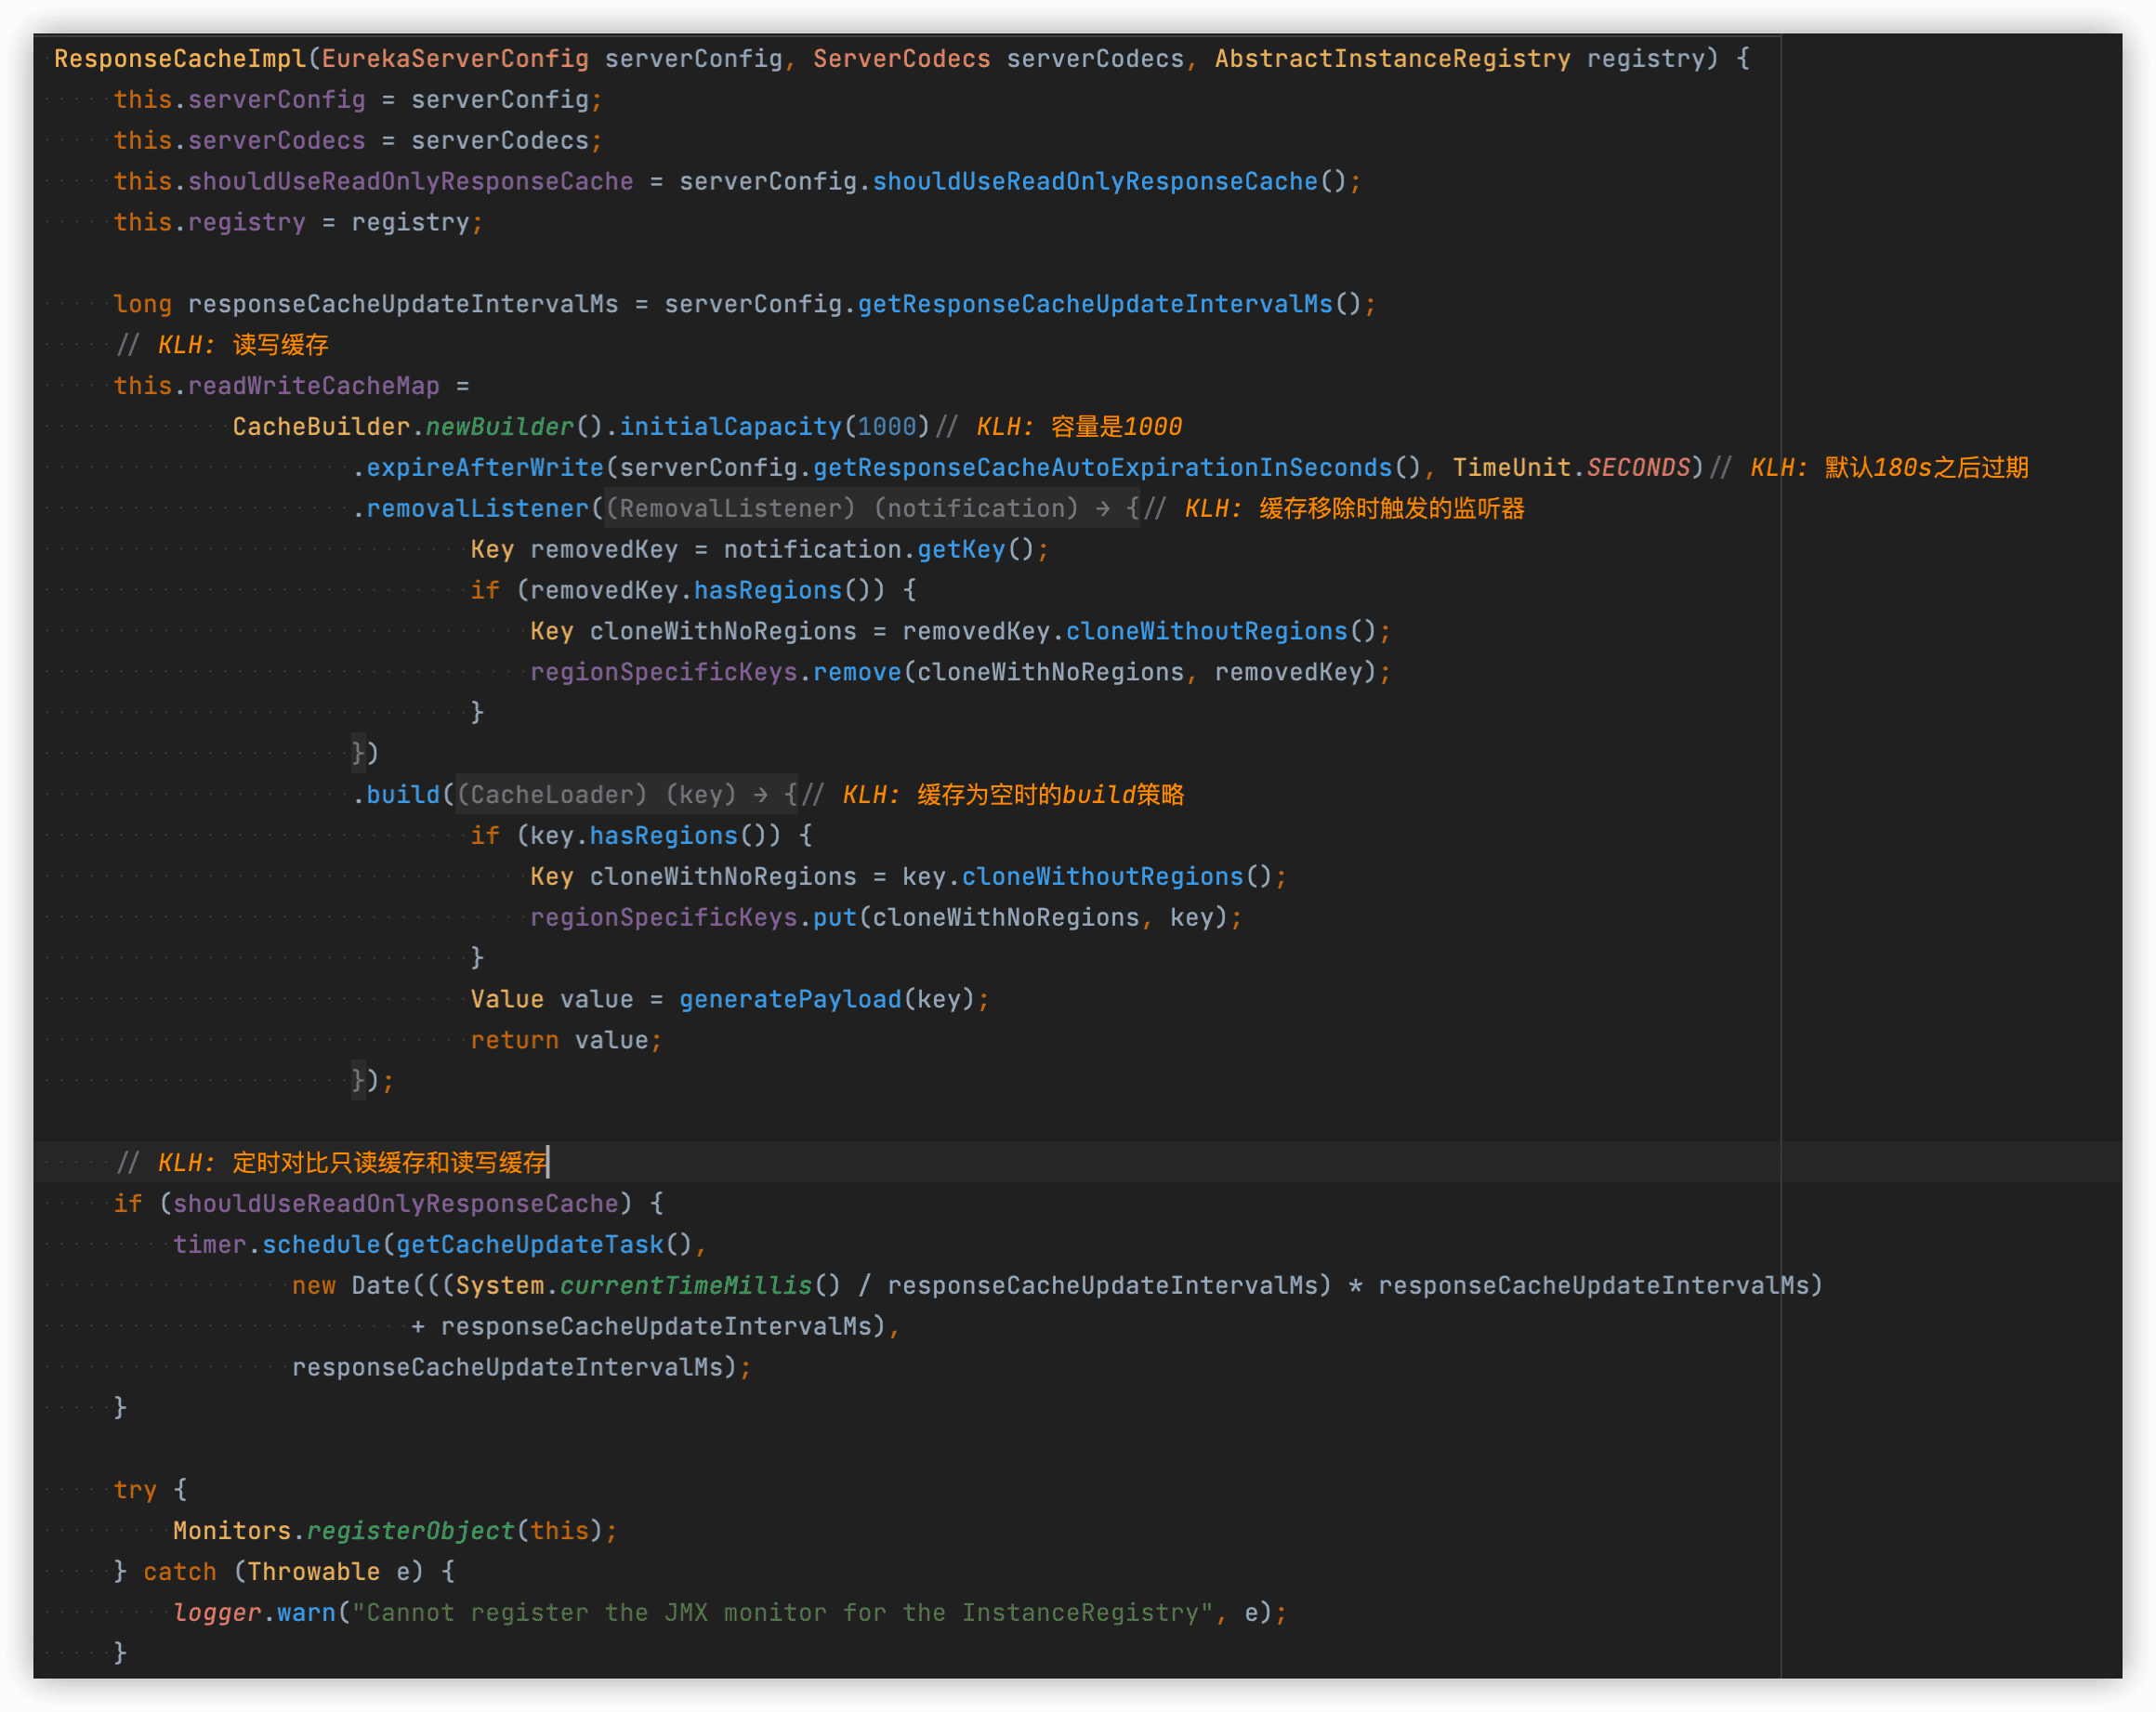Click the Throwable exception type
This screenshot has width=2156, height=1712.
click(x=314, y=1572)
